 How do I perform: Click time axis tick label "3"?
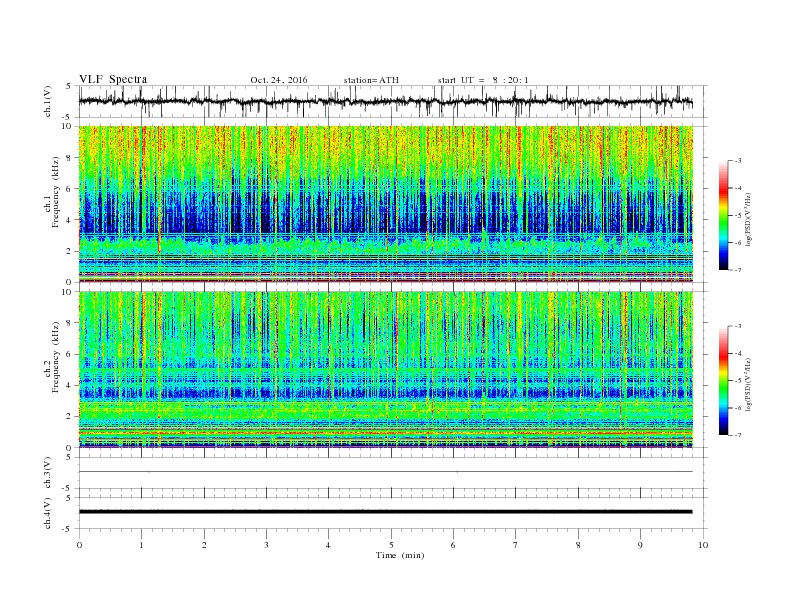click(x=266, y=545)
